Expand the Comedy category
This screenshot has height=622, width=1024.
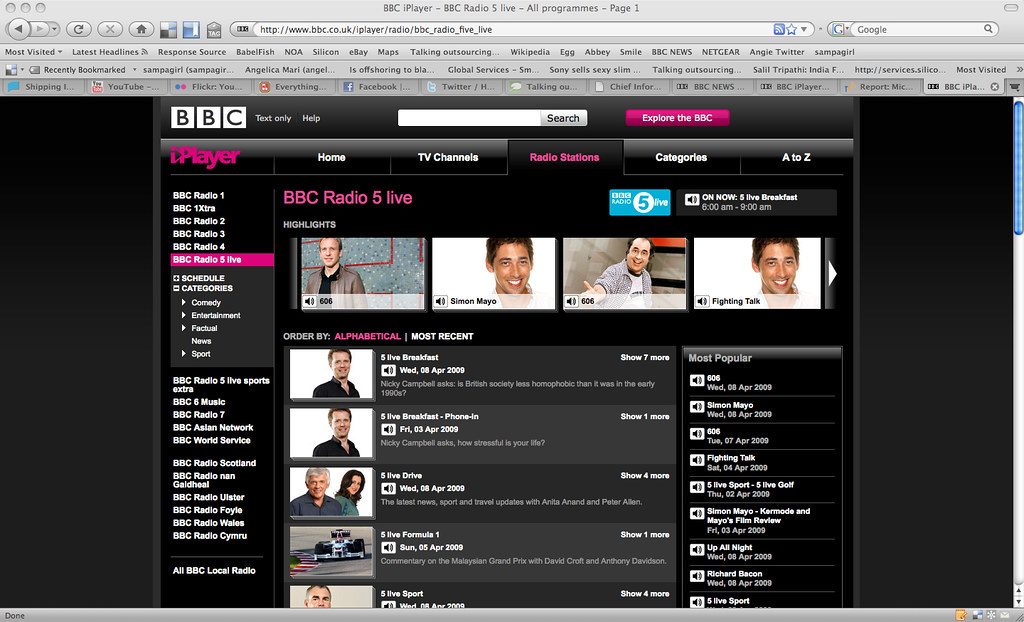[x=184, y=303]
